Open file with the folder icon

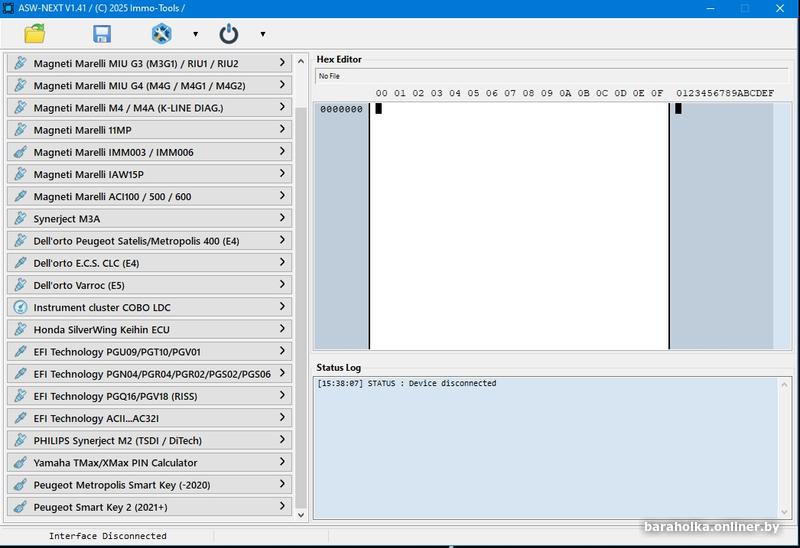pos(35,34)
